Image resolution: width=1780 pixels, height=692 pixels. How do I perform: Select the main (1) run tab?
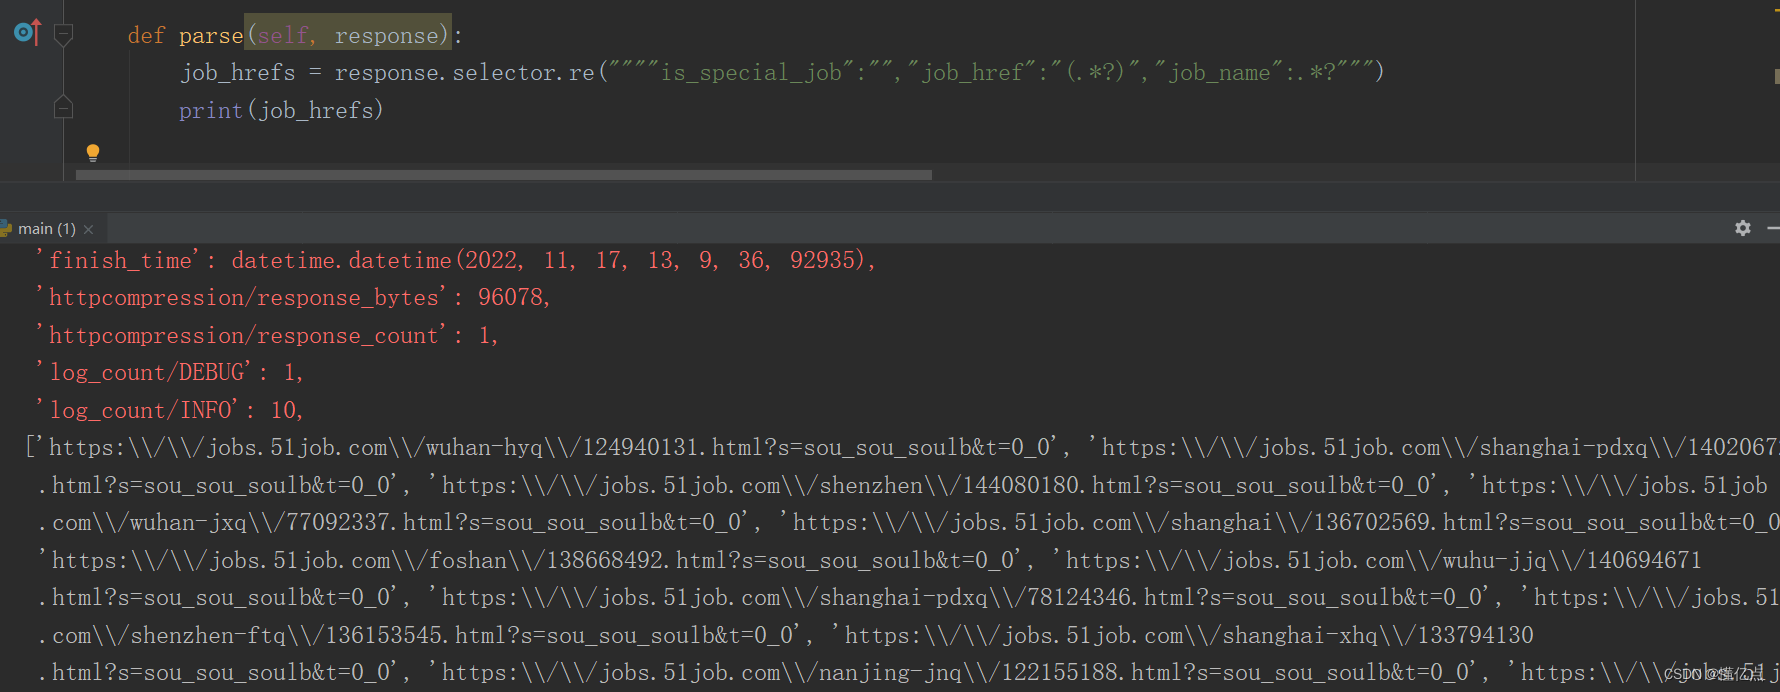point(46,229)
